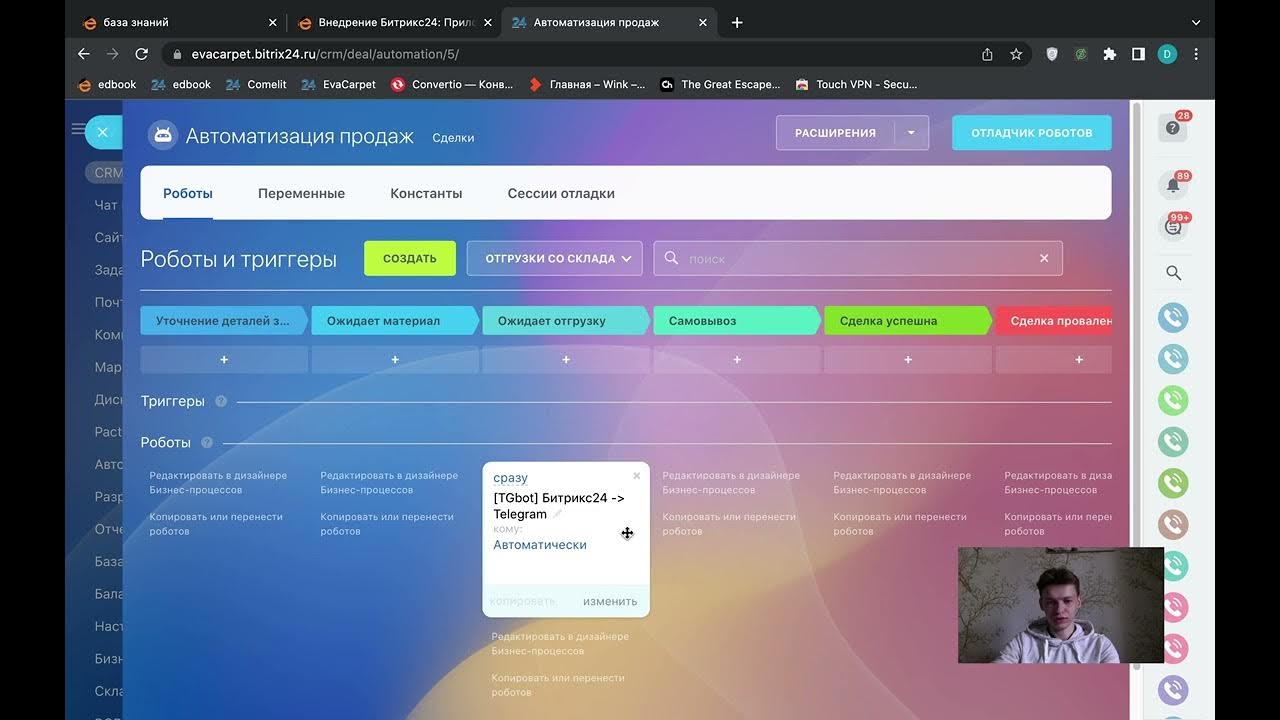
Task: Select the Уточнение деталей stage header
Action: [223, 321]
